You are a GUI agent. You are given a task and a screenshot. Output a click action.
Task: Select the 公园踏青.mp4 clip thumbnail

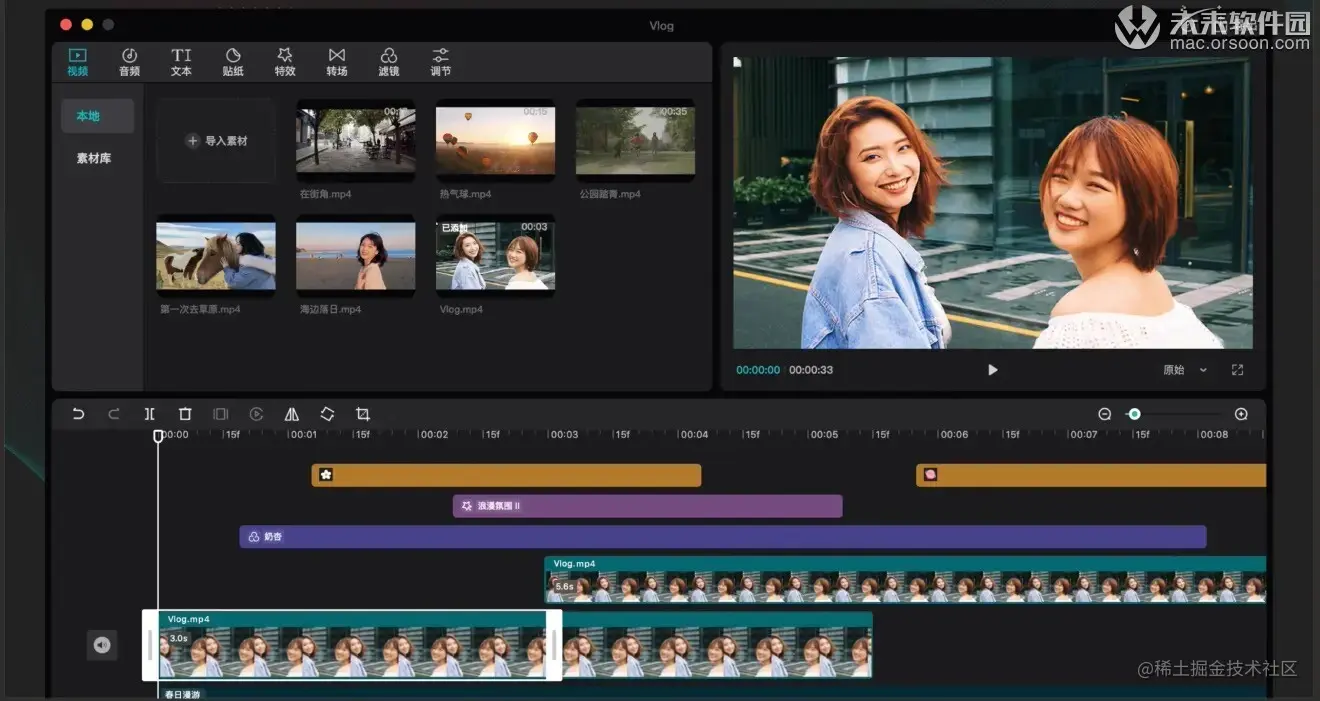(635, 141)
